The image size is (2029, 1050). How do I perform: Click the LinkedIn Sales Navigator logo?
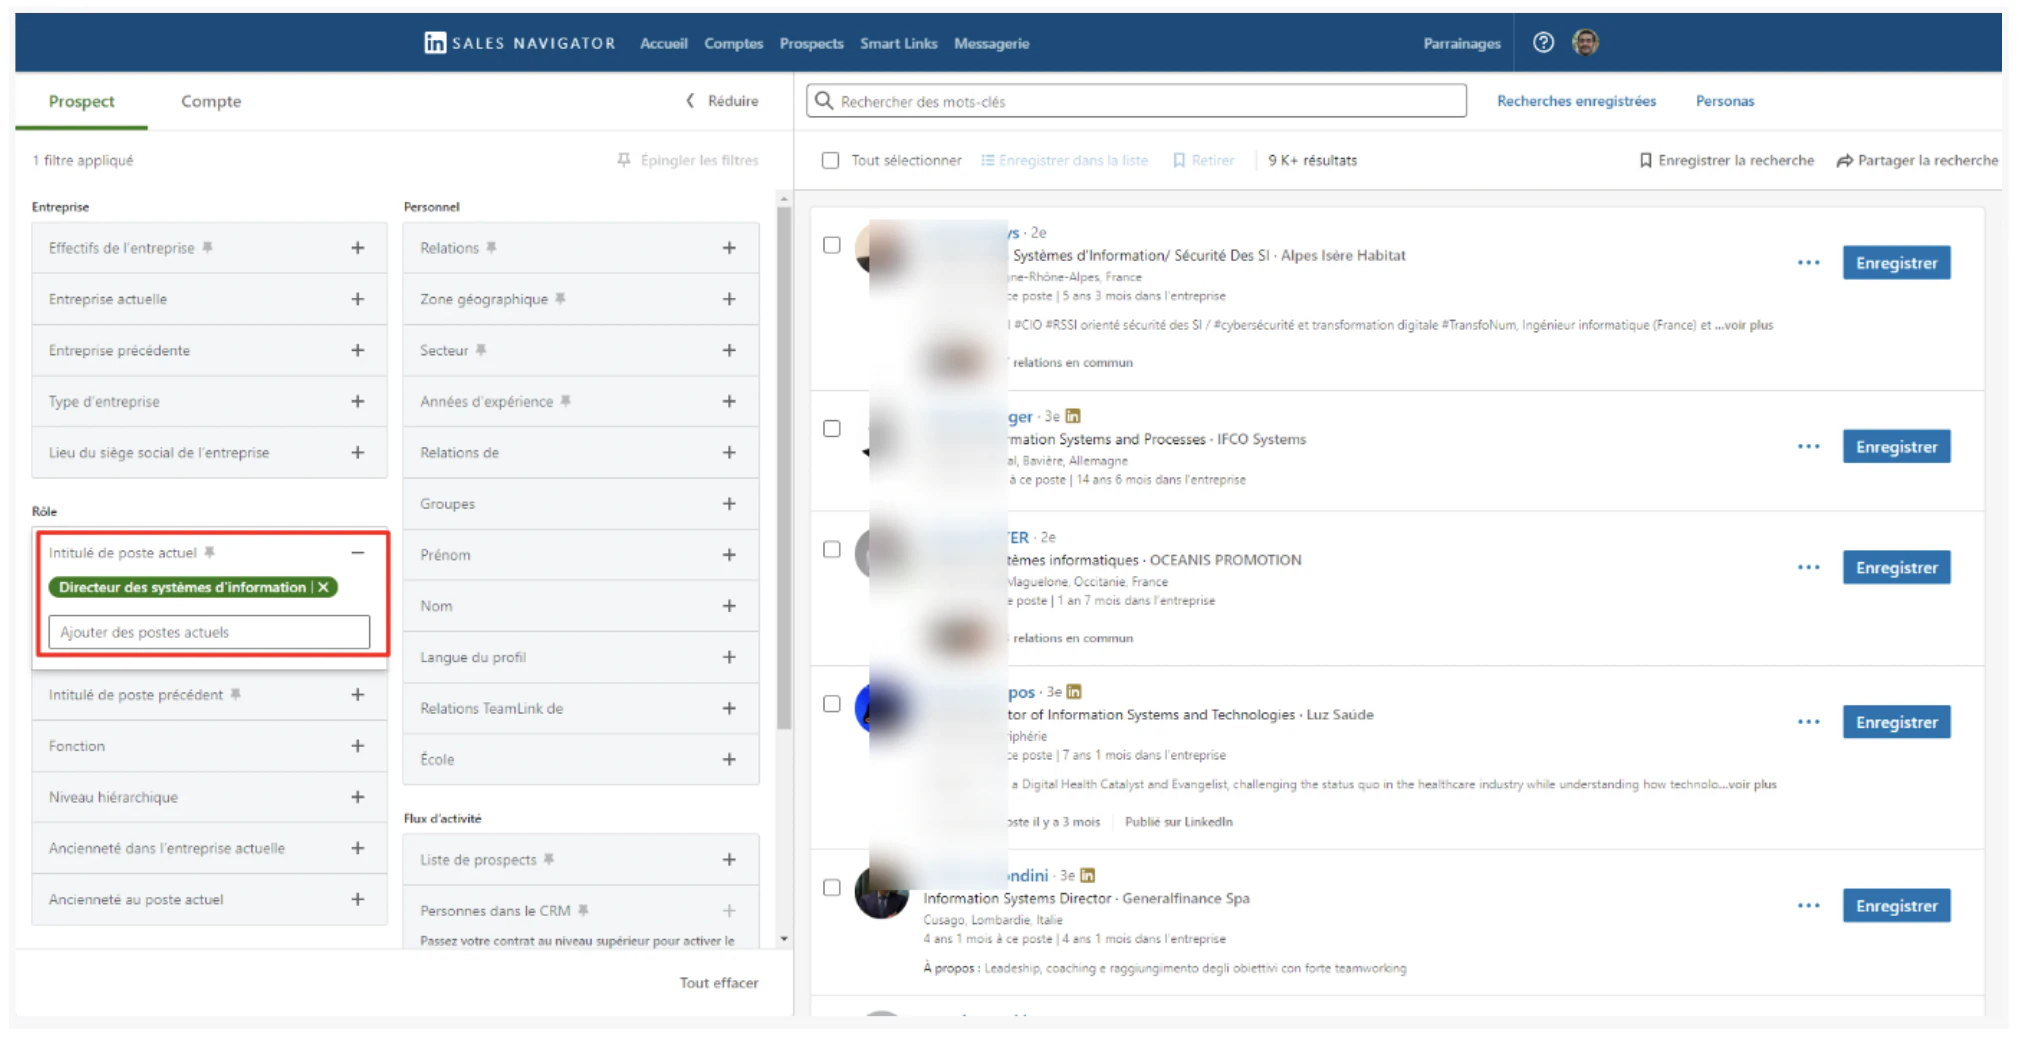click(x=520, y=43)
